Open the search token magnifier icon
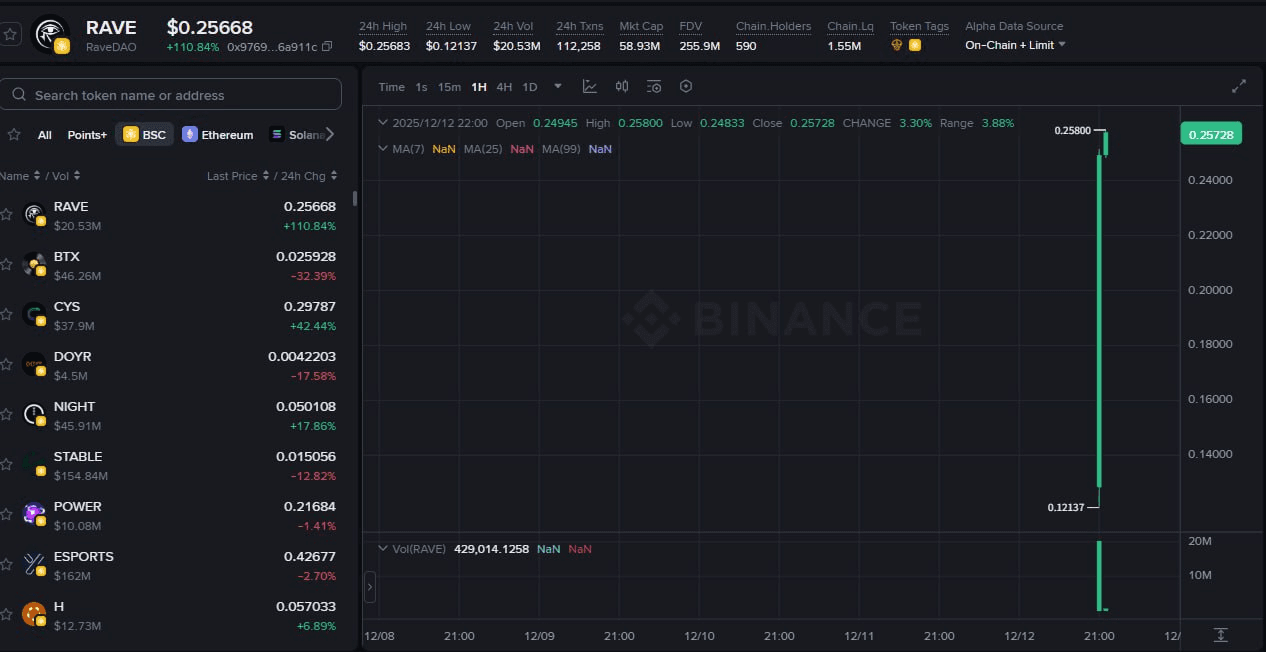1266x652 pixels. (18, 93)
